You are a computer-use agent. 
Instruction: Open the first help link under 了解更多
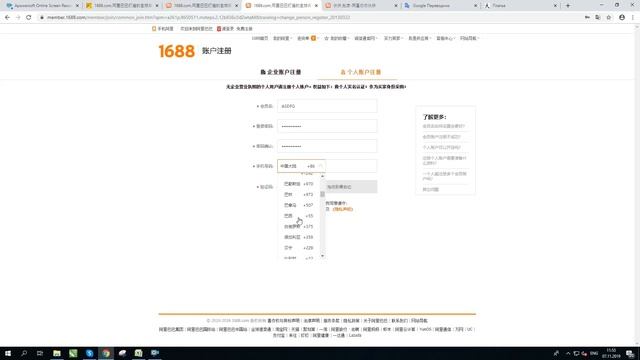[443, 127]
